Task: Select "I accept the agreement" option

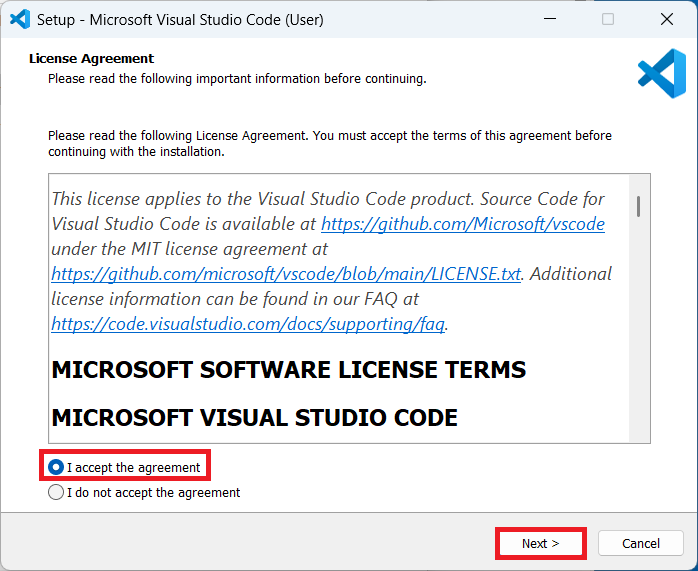Action: click(x=57, y=467)
